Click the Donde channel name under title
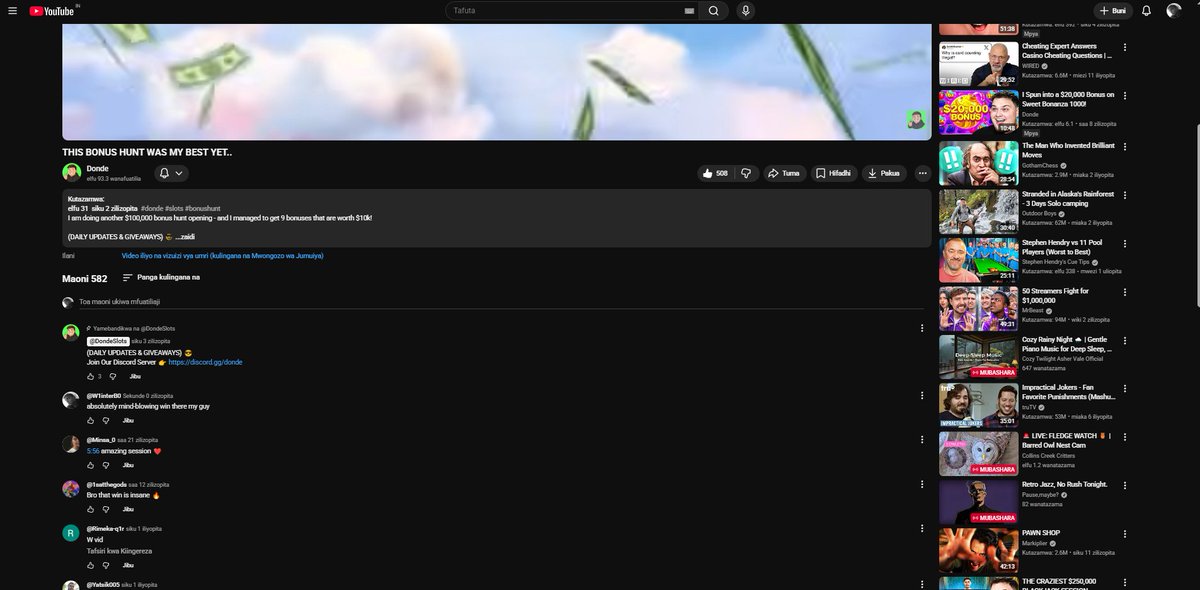The width and height of the screenshot is (1200, 590). coord(97,169)
